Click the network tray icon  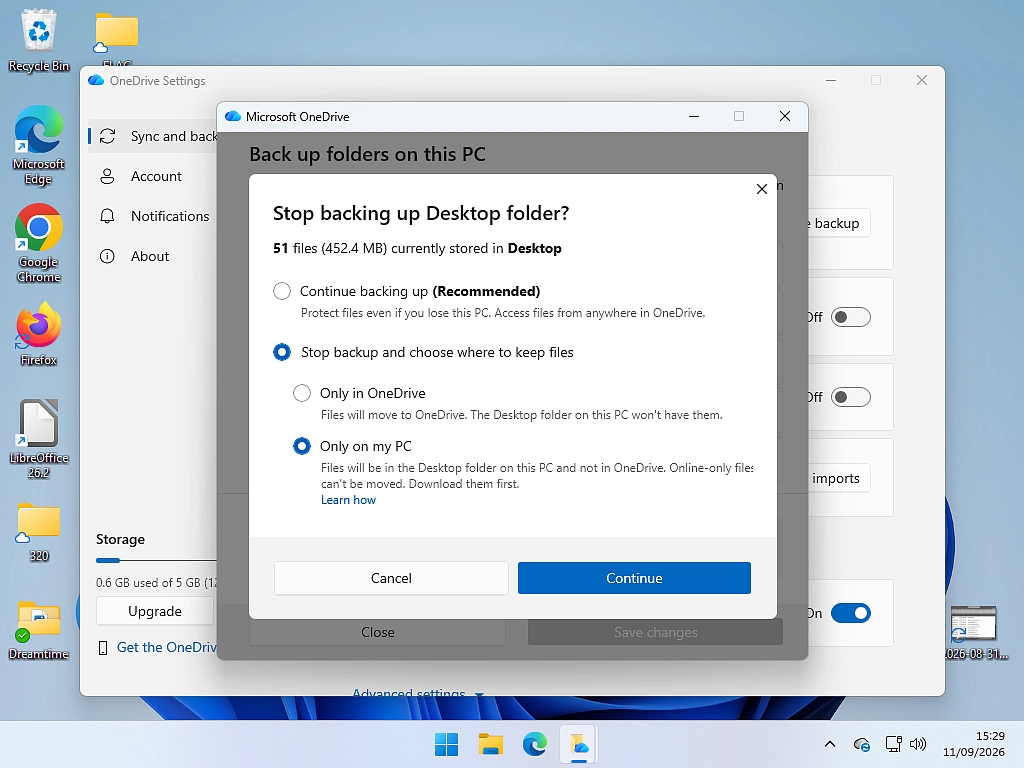[x=893, y=744]
